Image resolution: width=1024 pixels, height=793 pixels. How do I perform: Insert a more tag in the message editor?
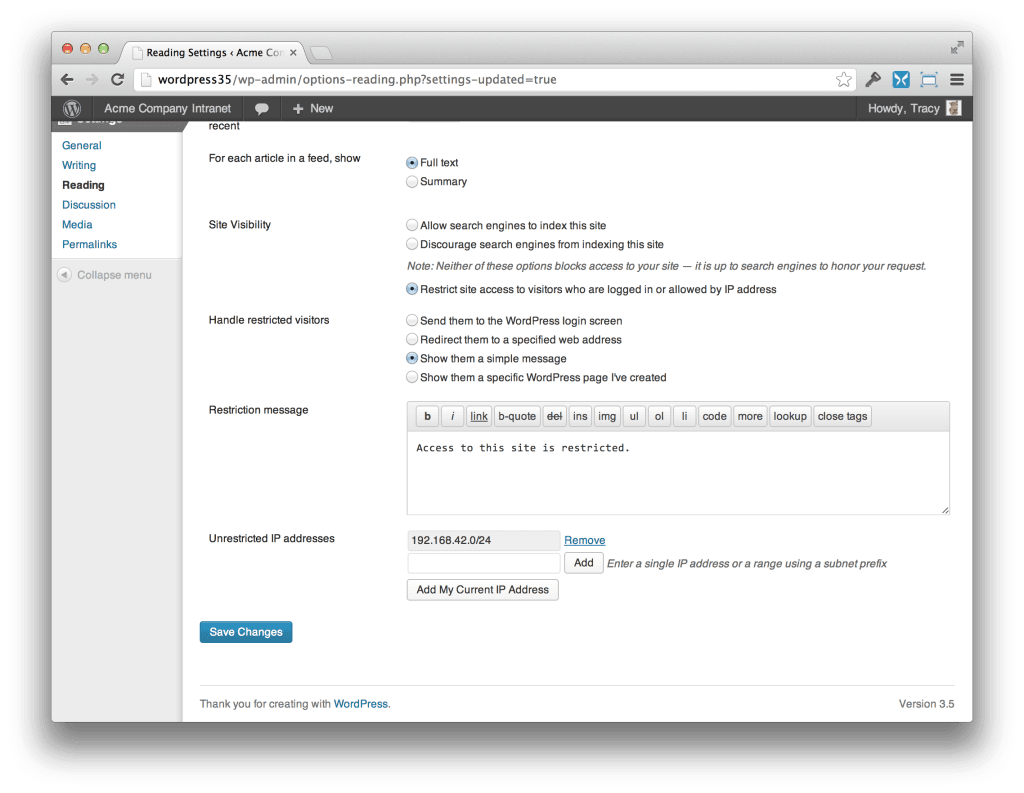[750, 416]
